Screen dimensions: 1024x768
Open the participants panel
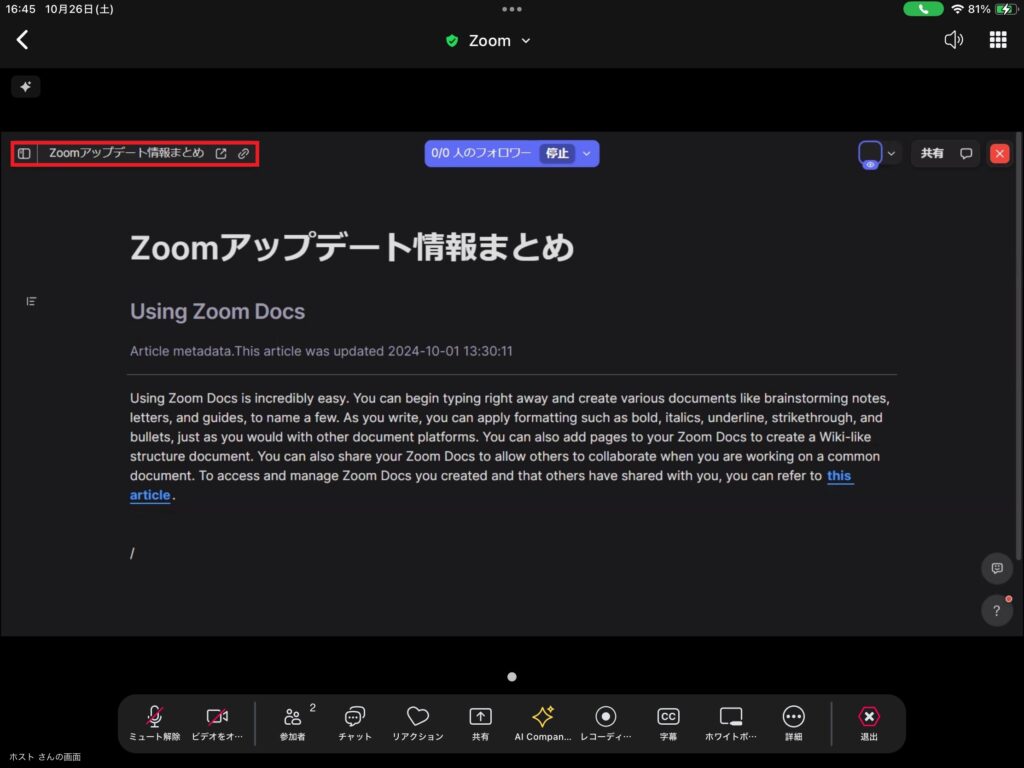(x=293, y=722)
